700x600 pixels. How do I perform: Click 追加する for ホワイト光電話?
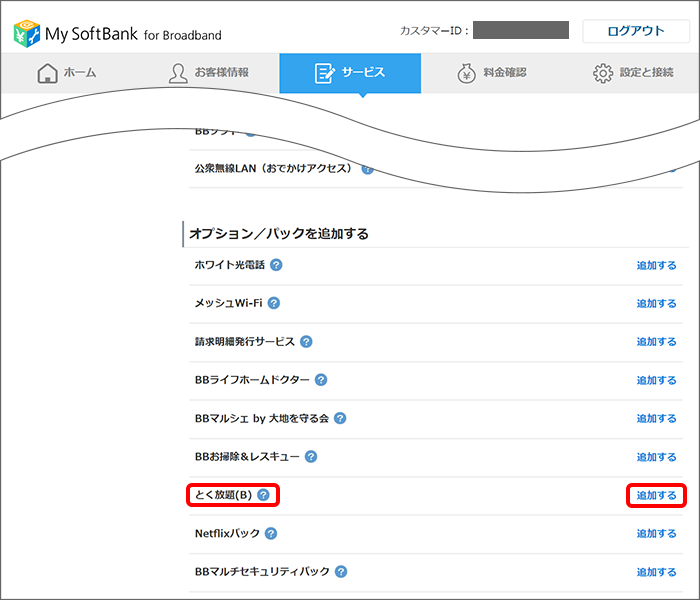pos(656,265)
